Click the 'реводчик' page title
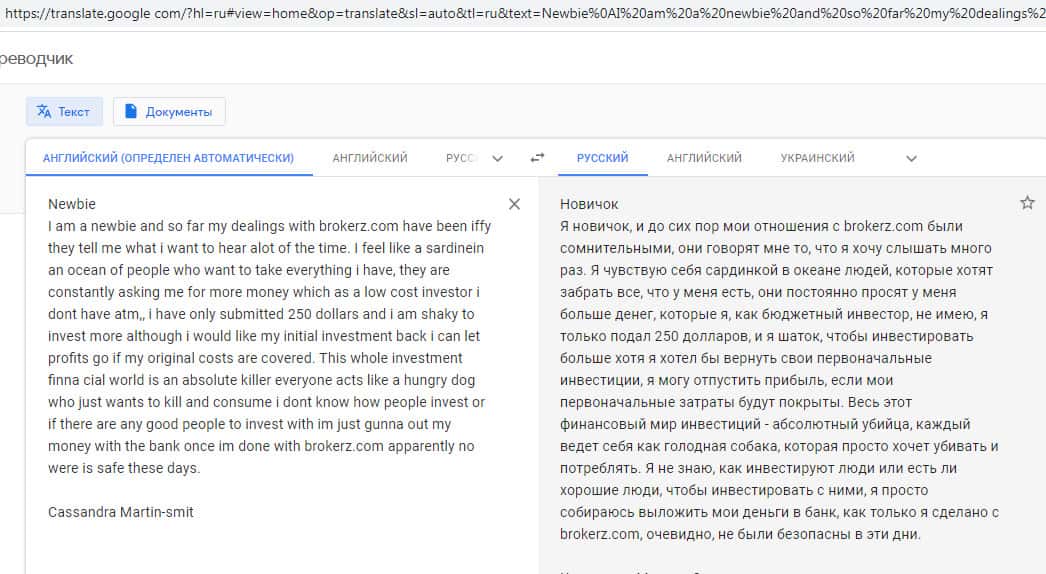The height and width of the screenshot is (574, 1046). pos(38,58)
